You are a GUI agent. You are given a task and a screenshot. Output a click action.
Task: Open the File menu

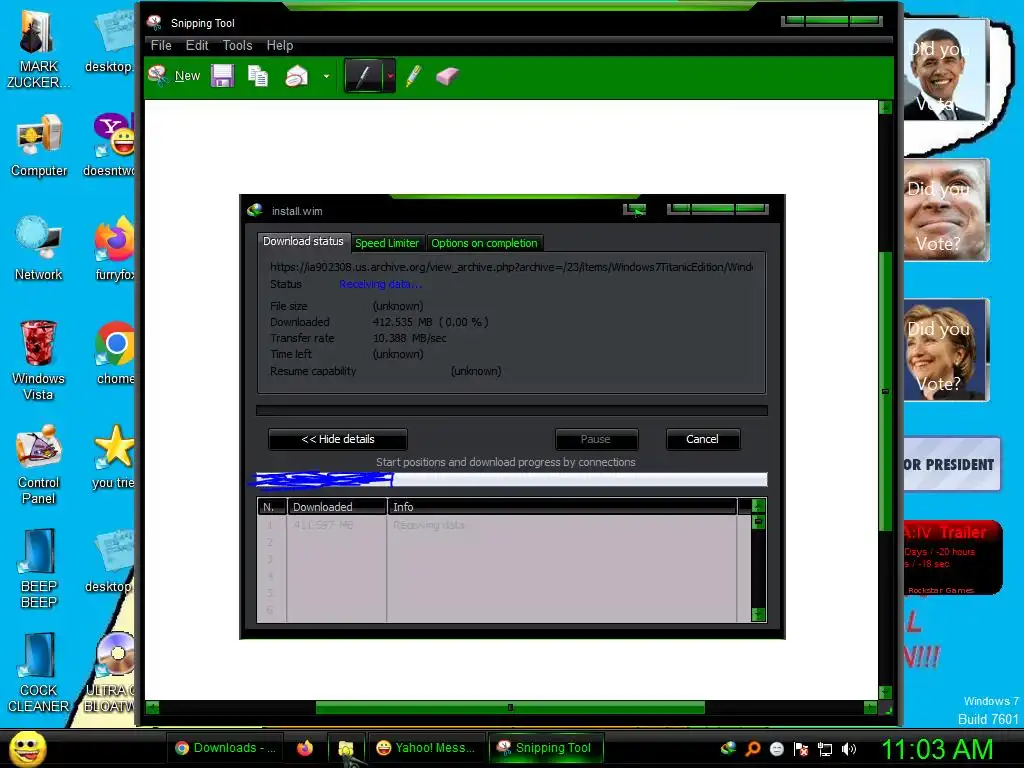pos(161,45)
